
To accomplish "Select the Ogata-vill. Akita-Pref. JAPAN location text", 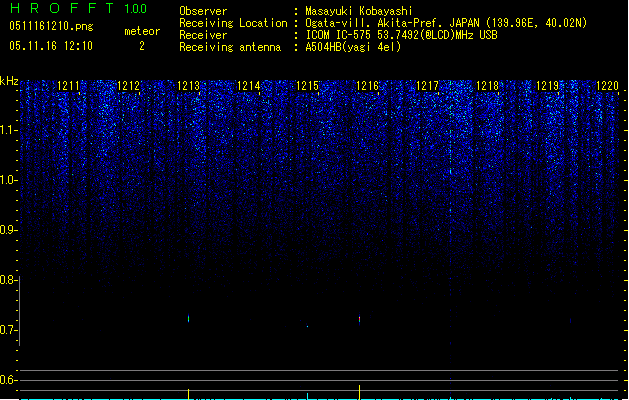I will coord(446,23).
